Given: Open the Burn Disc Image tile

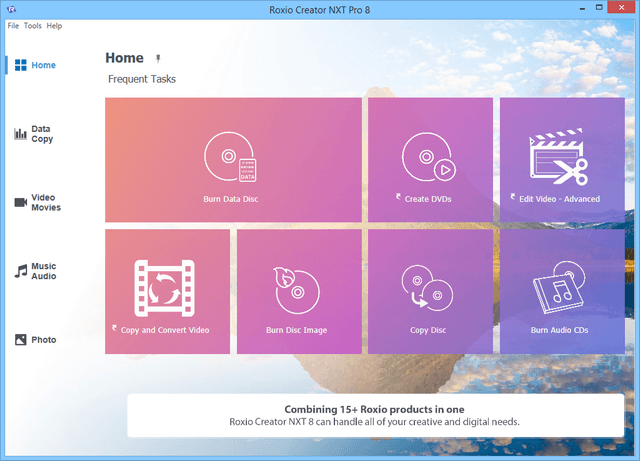Looking at the screenshot, I should pos(298,291).
